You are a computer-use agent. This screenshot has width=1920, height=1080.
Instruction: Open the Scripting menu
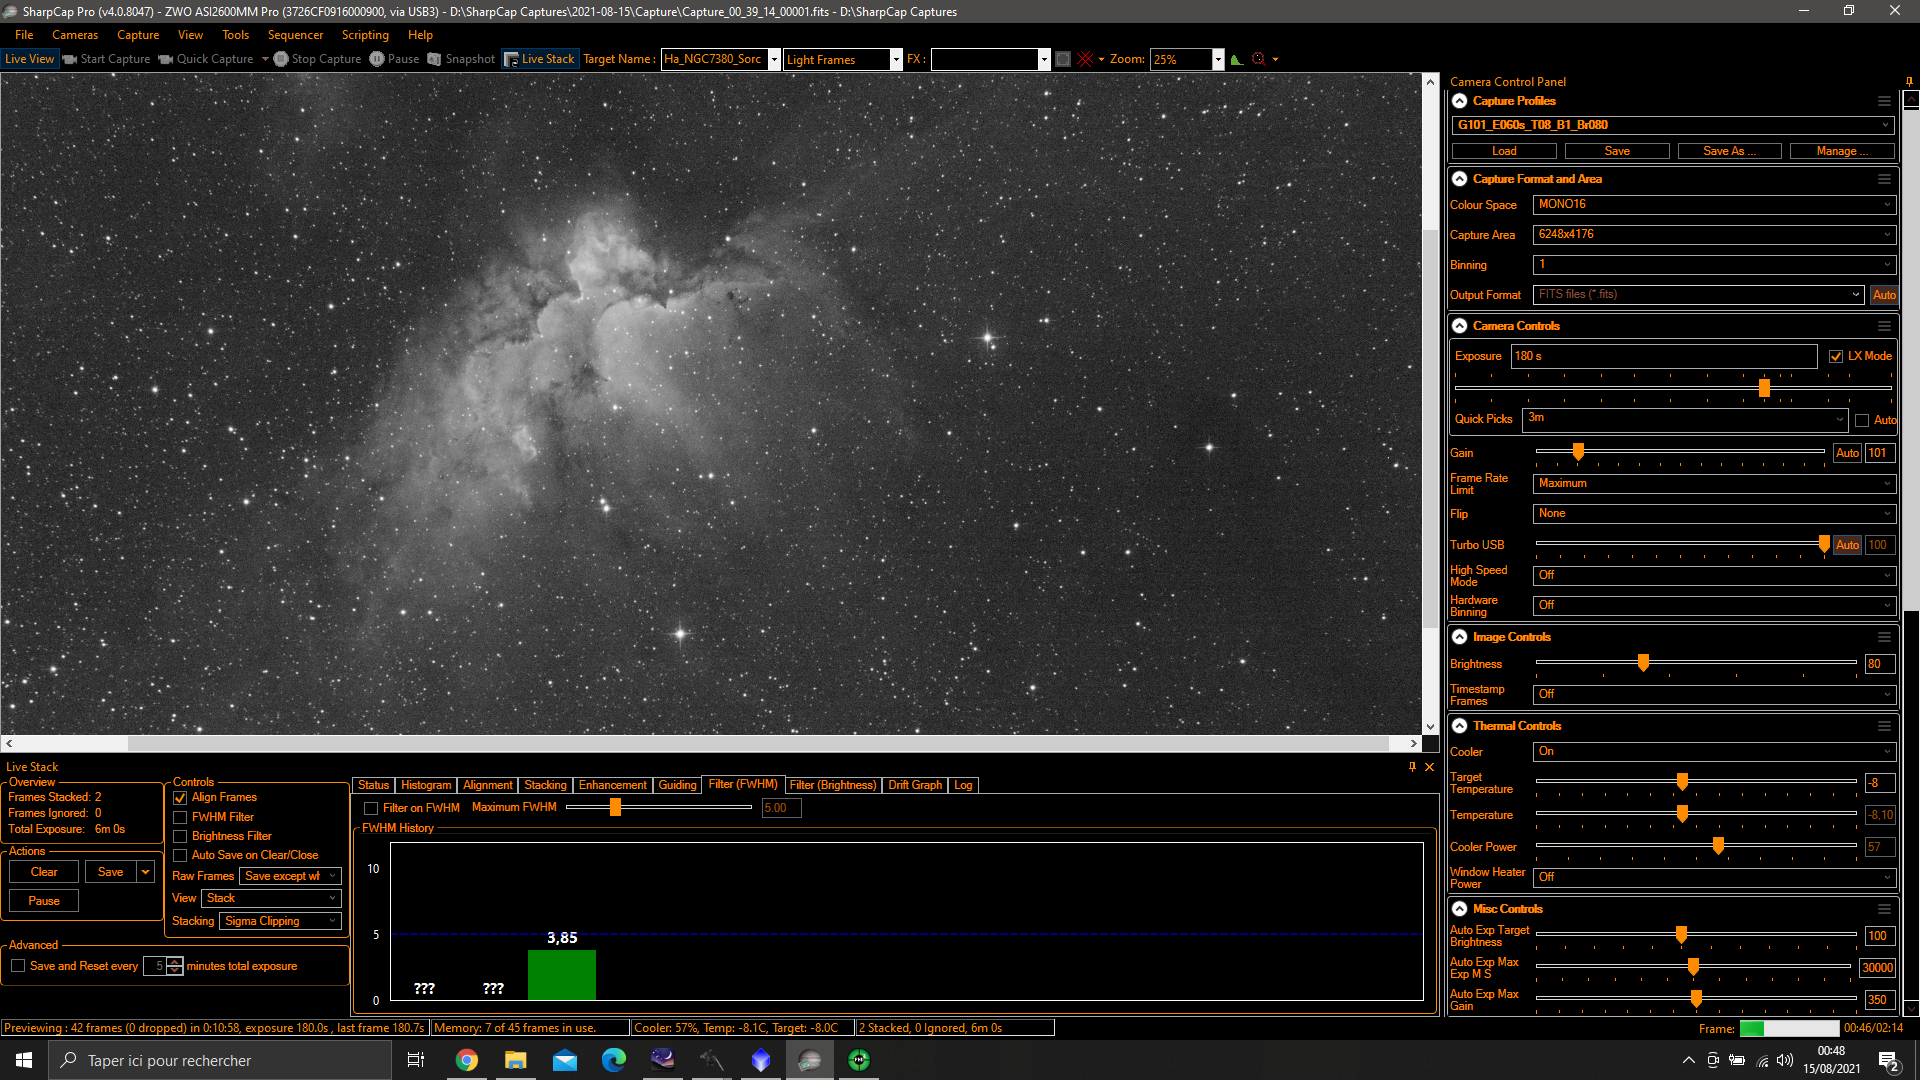click(365, 35)
